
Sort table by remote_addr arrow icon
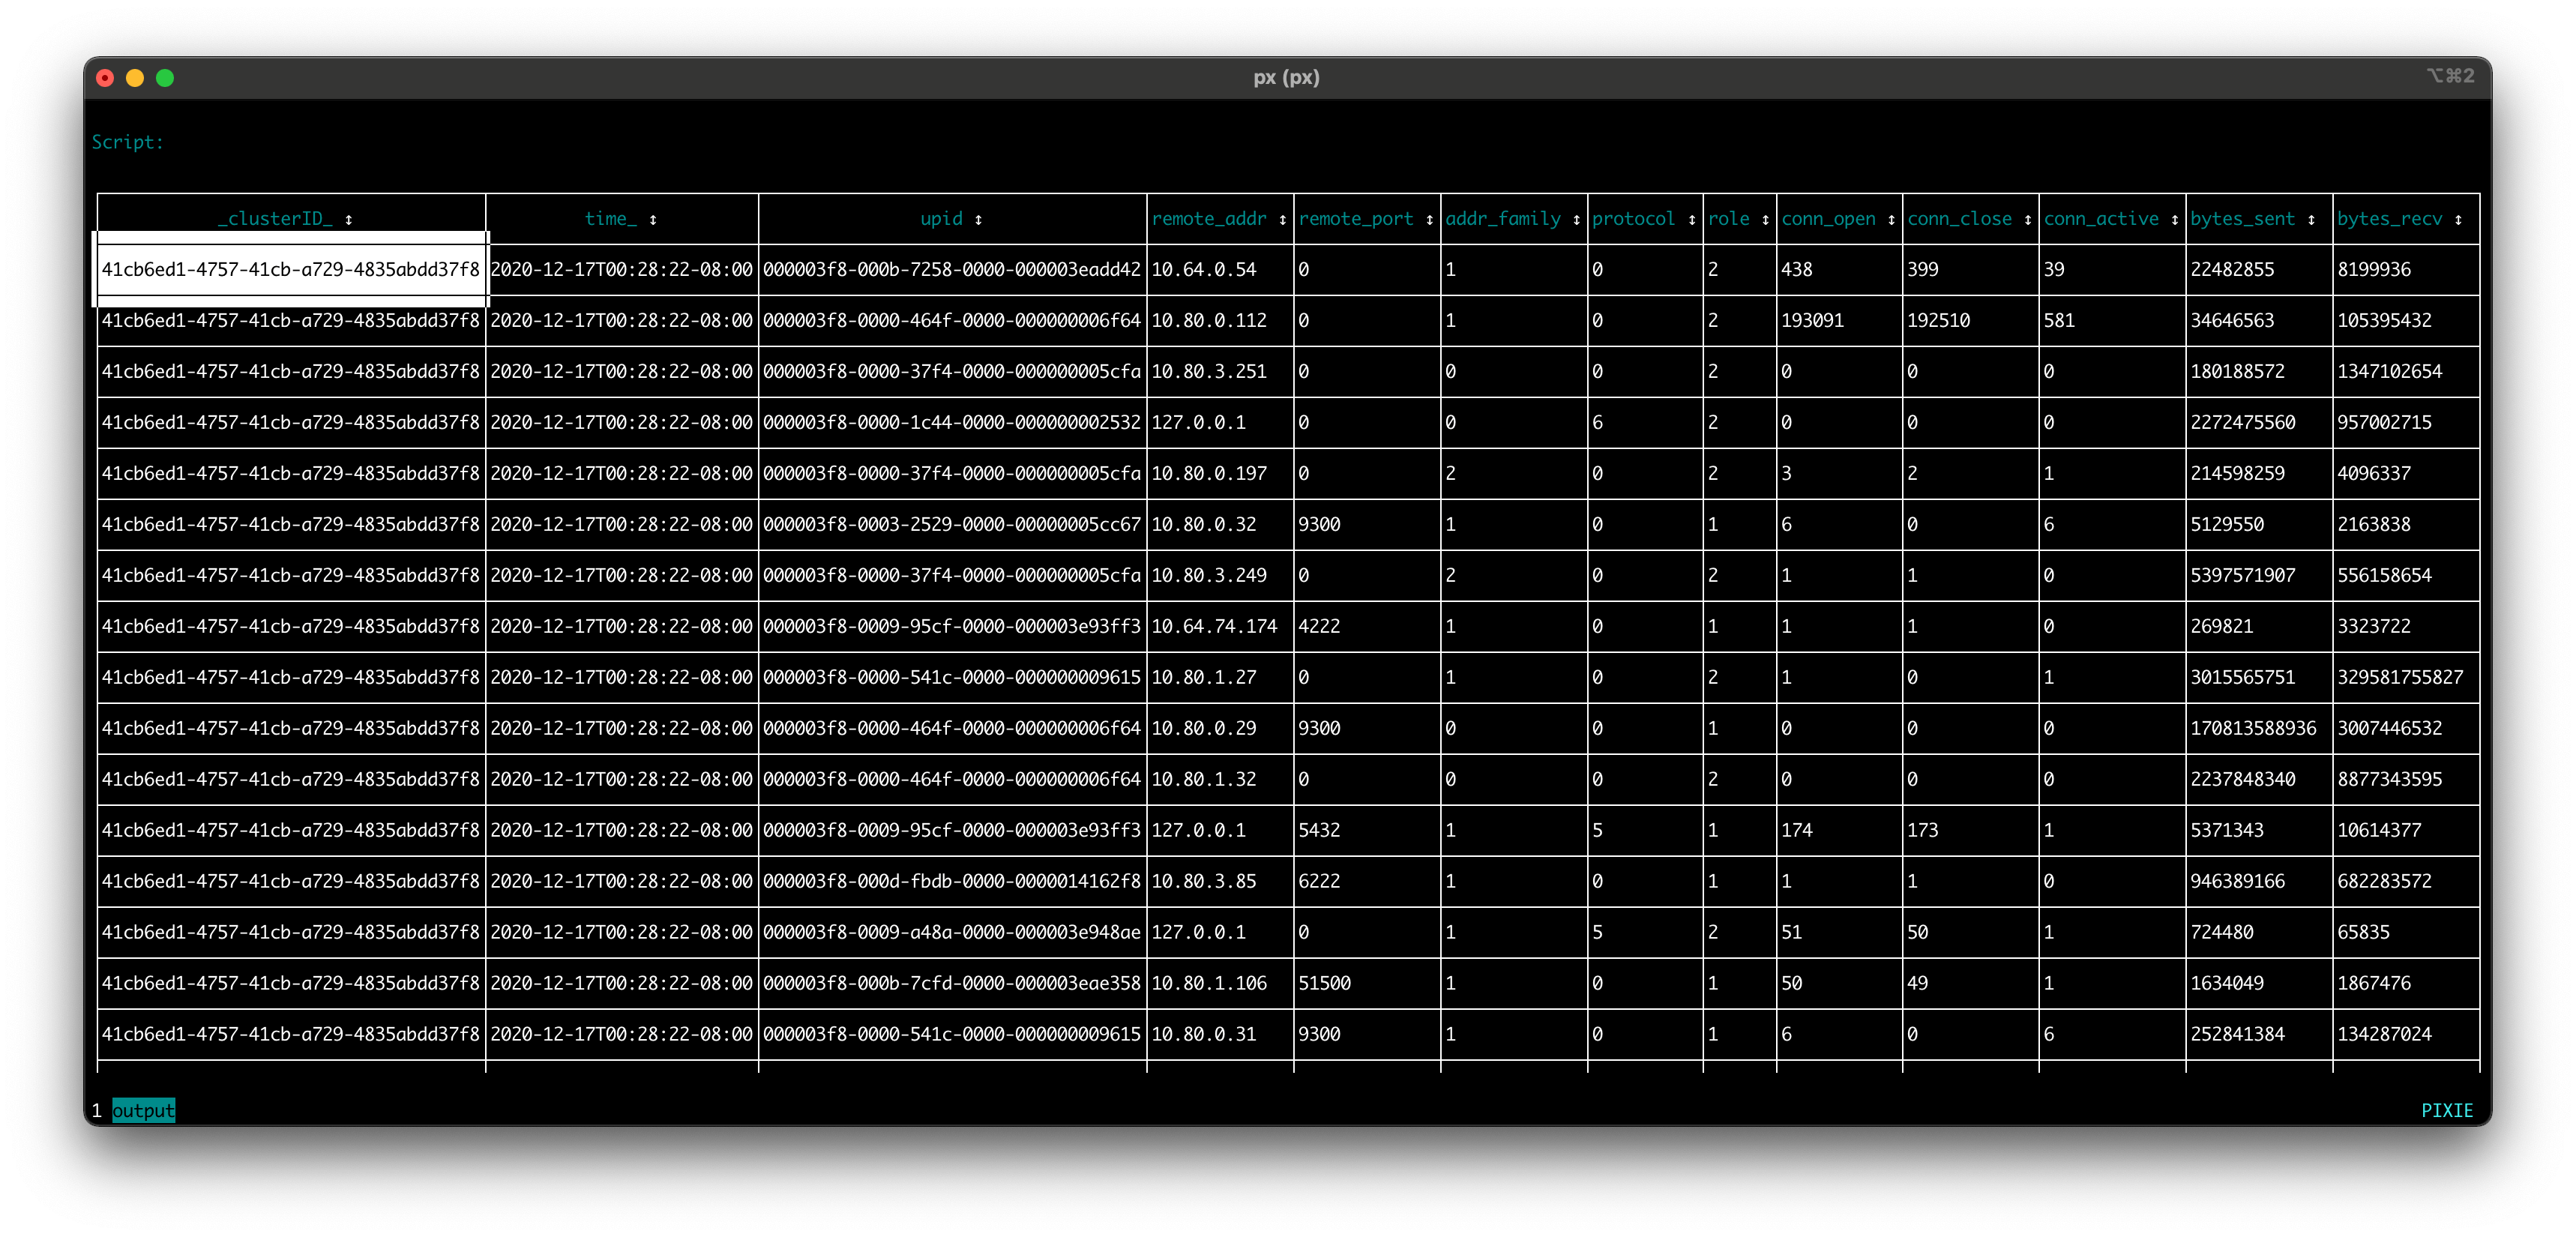1282,220
